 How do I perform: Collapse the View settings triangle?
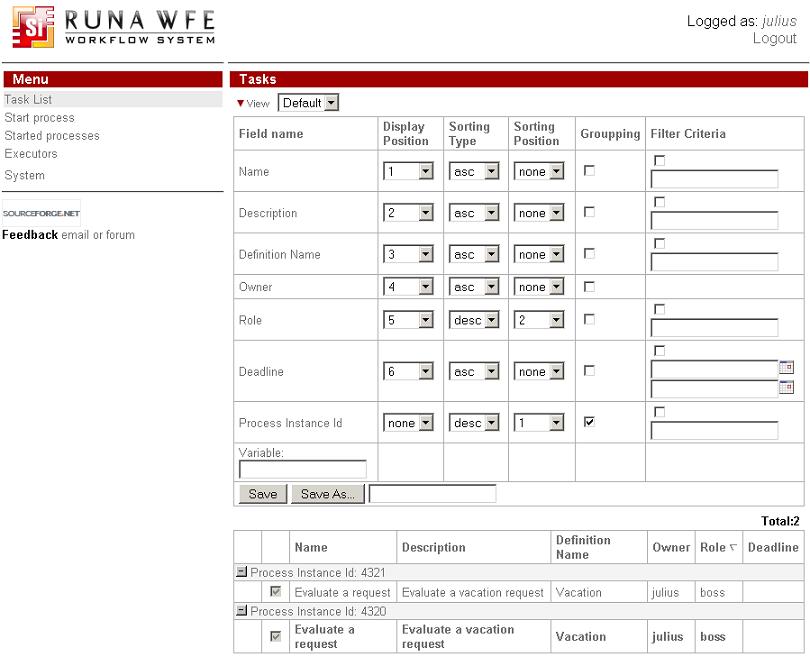click(x=240, y=103)
